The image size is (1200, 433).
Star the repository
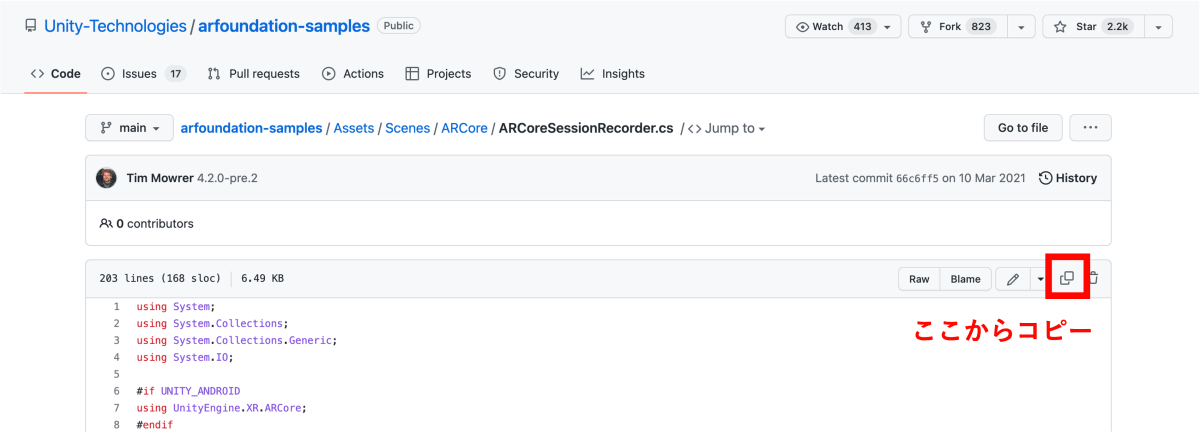point(1092,27)
